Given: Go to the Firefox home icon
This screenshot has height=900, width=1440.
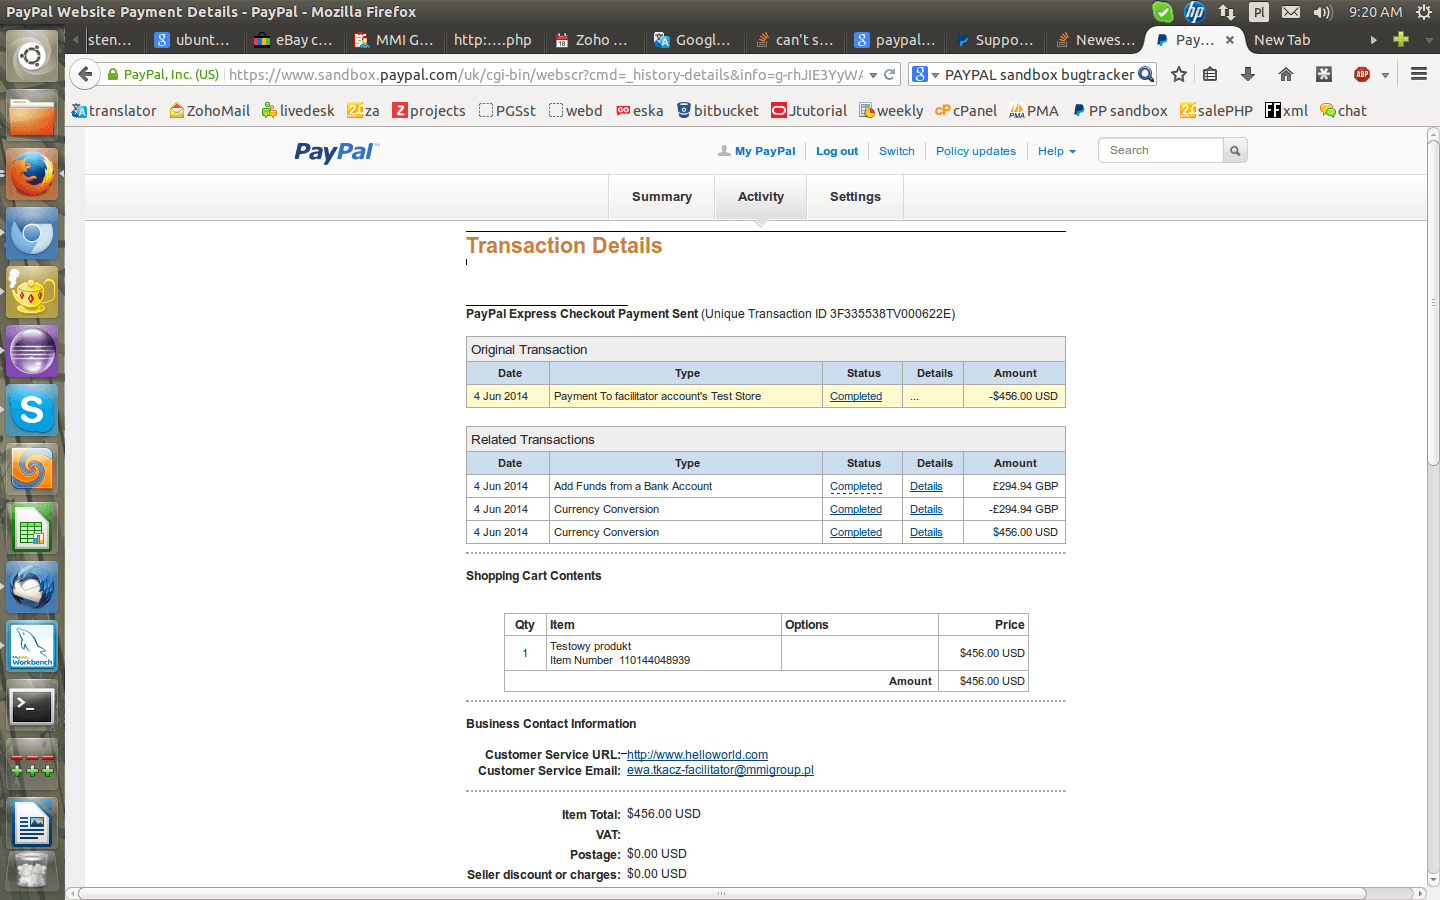Looking at the screenshot, I should [x=1286, y=74].
